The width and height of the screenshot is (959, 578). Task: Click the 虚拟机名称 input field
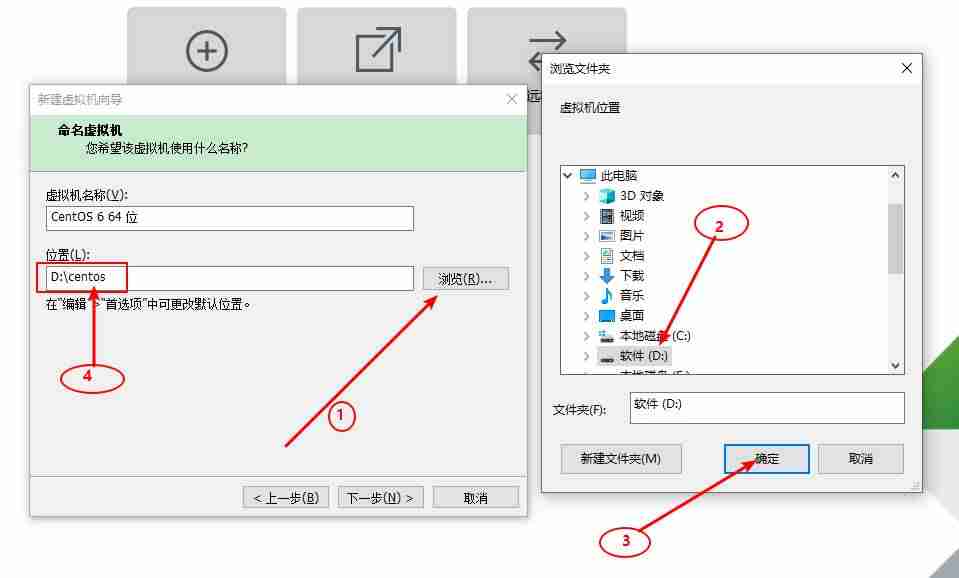point(230,218)
